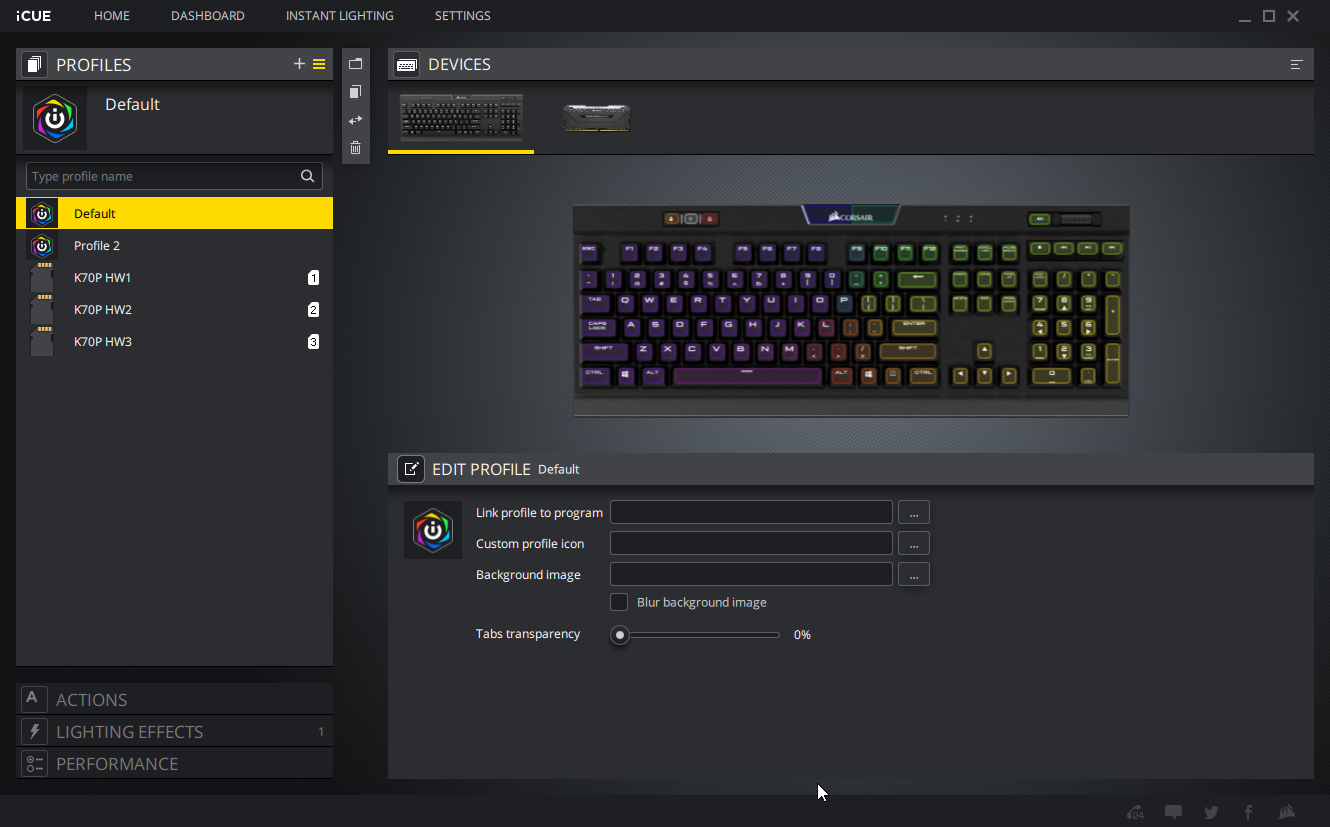Select the K70P HW2 profile
Image resolution: width=1330 pixels, height=827 pixels.
(103, 310)
